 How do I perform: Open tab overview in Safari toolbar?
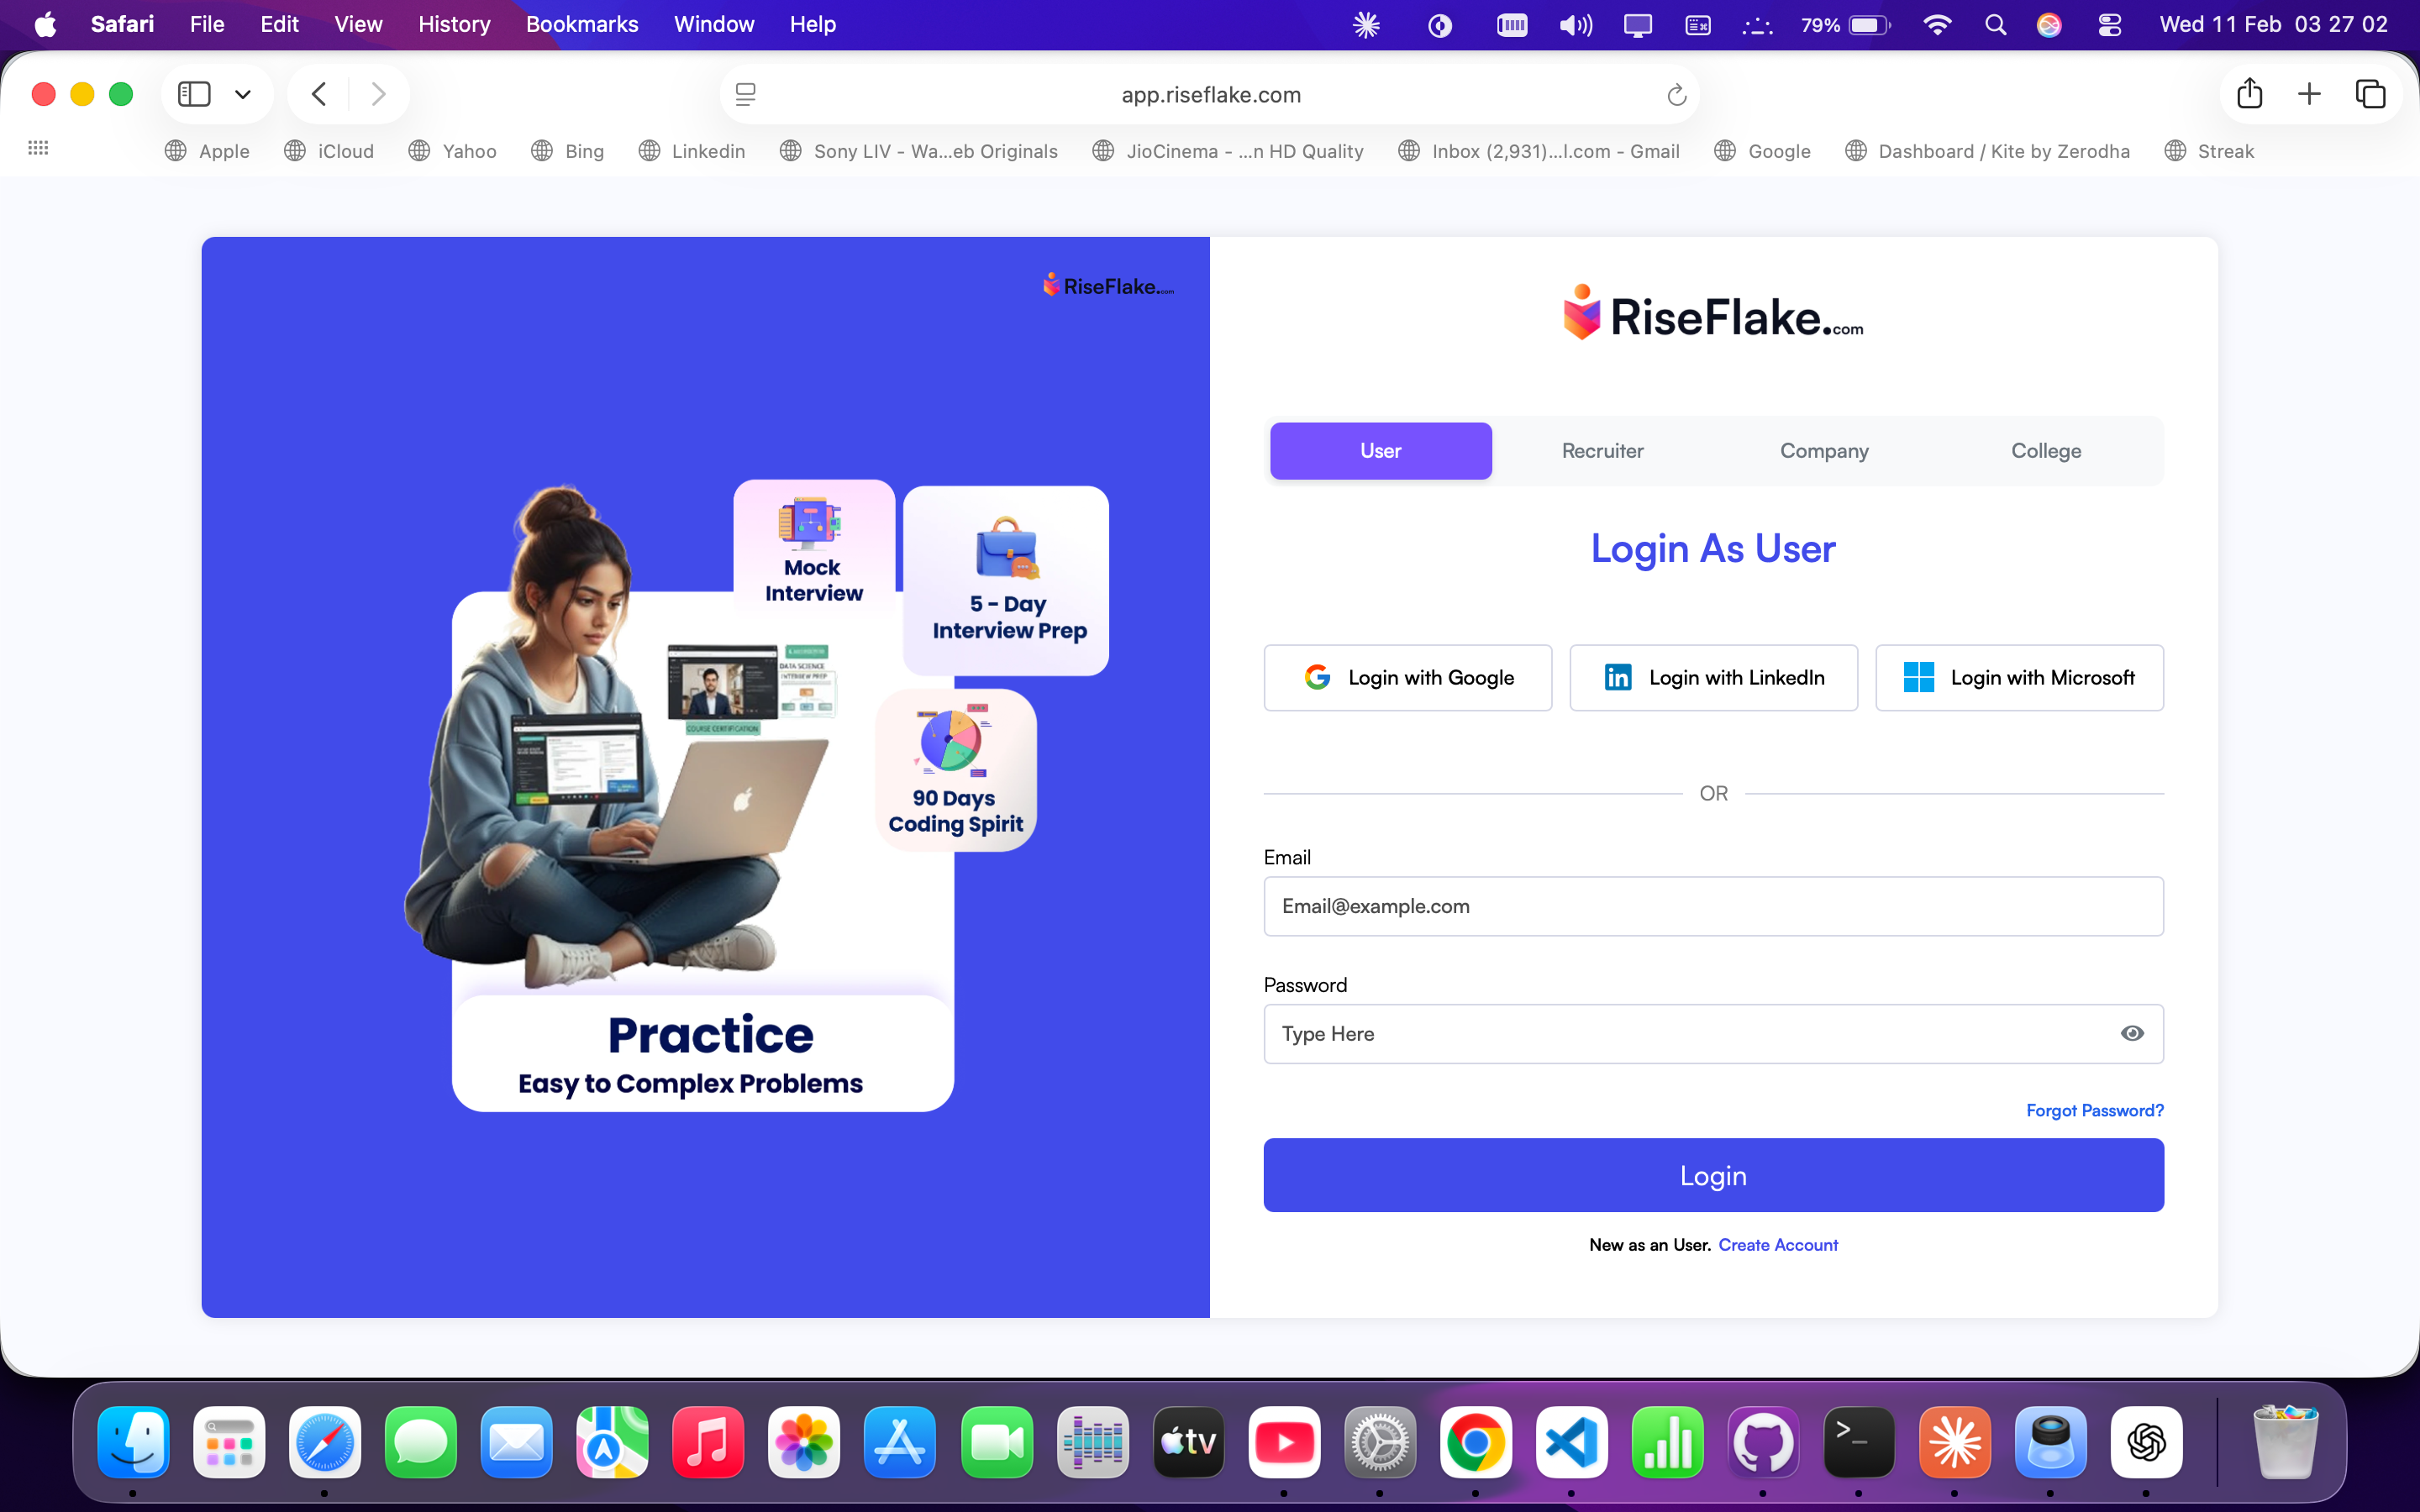click(x=2370, y=93)
